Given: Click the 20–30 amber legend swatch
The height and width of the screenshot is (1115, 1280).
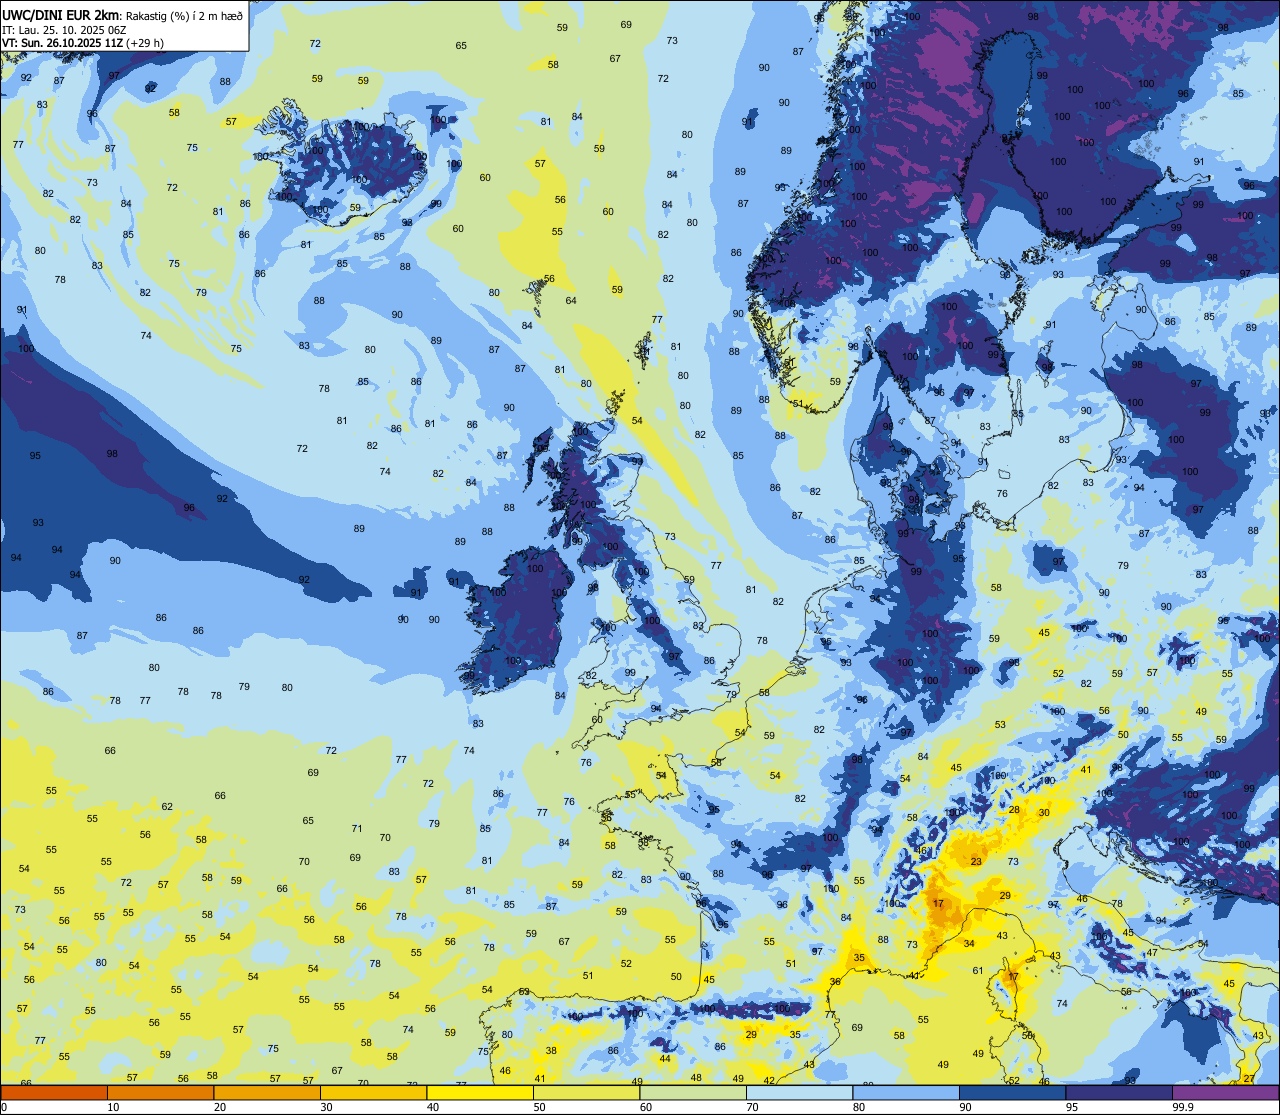Looking at the screenshot, I should click(267, 1092).
